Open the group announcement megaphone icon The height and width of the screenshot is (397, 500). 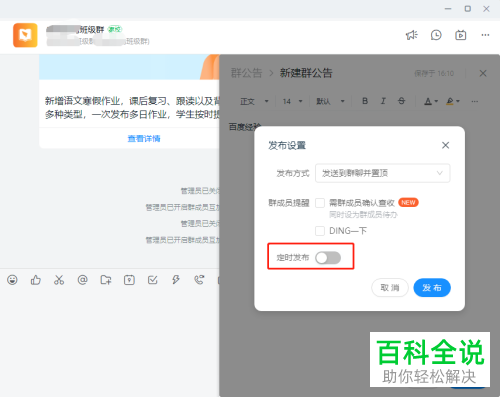point(412,35)
